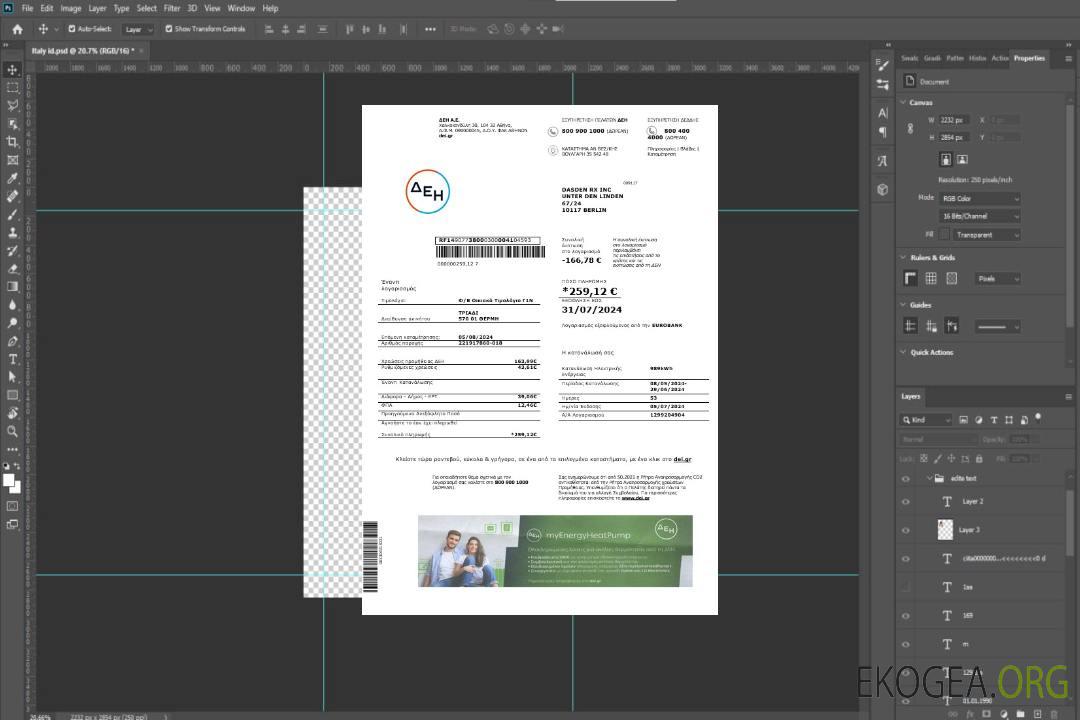Set canvas orientation to landscape
This screenshot has height=720, width=1080.
(x=962, y=159)
